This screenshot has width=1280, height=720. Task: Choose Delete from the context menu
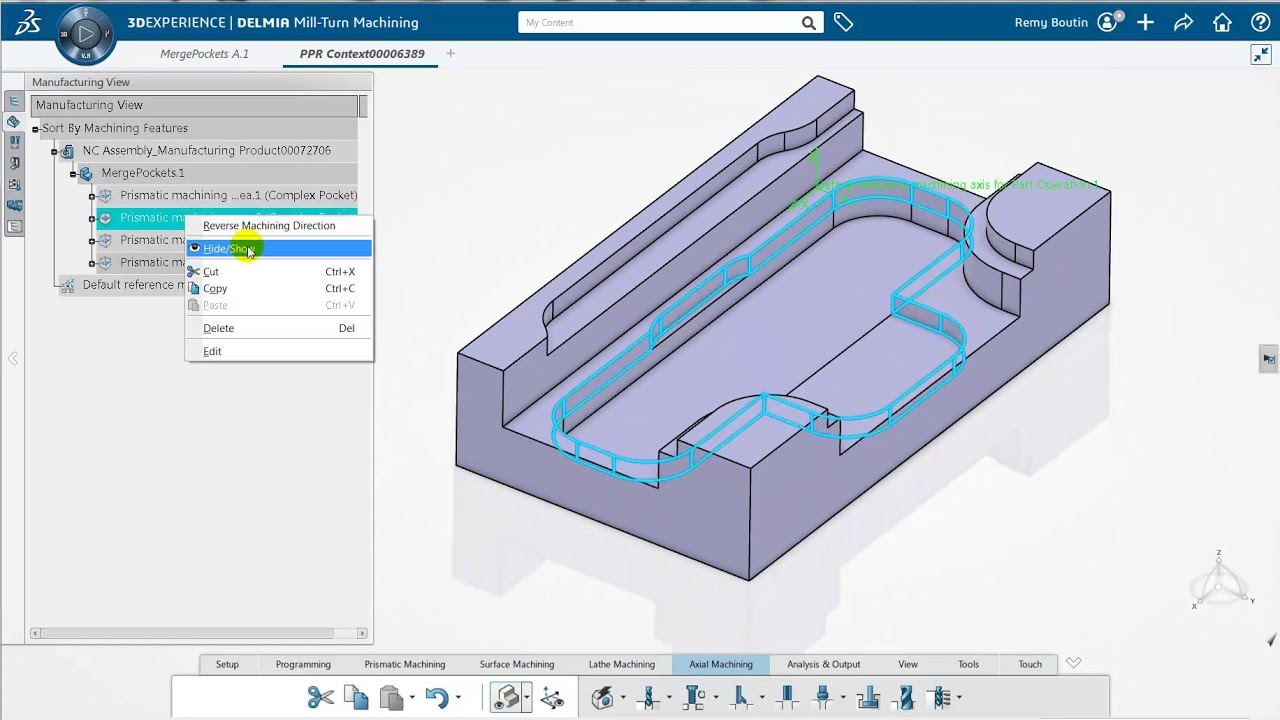coord(218,328)
